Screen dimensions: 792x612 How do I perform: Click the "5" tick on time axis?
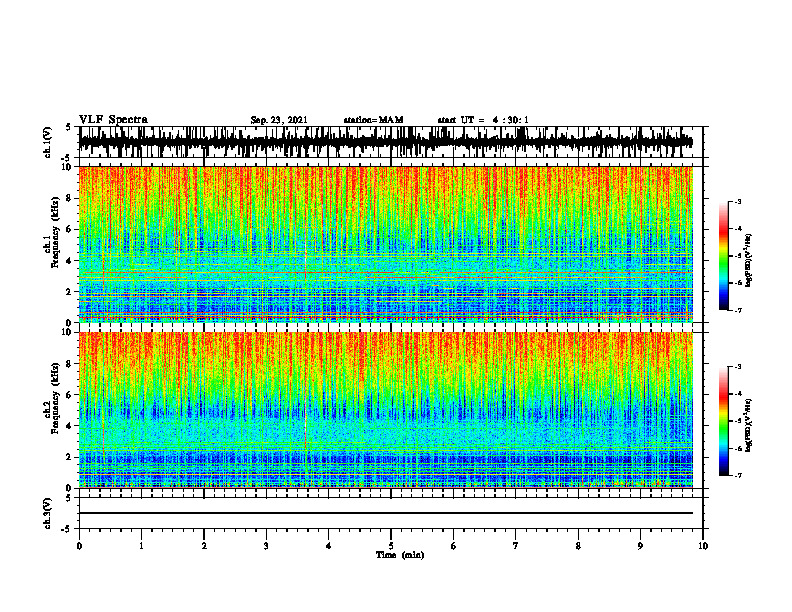(391, 546)
